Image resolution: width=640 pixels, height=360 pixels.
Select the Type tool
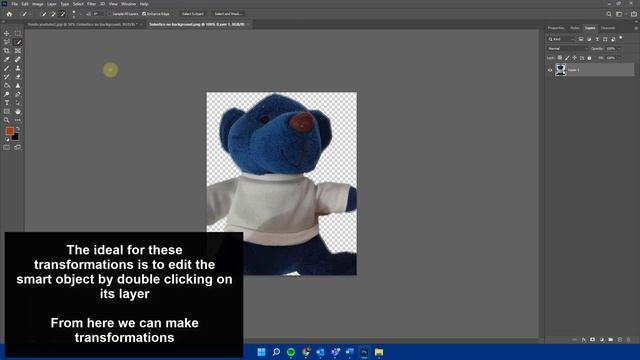(x=7, y=103)
